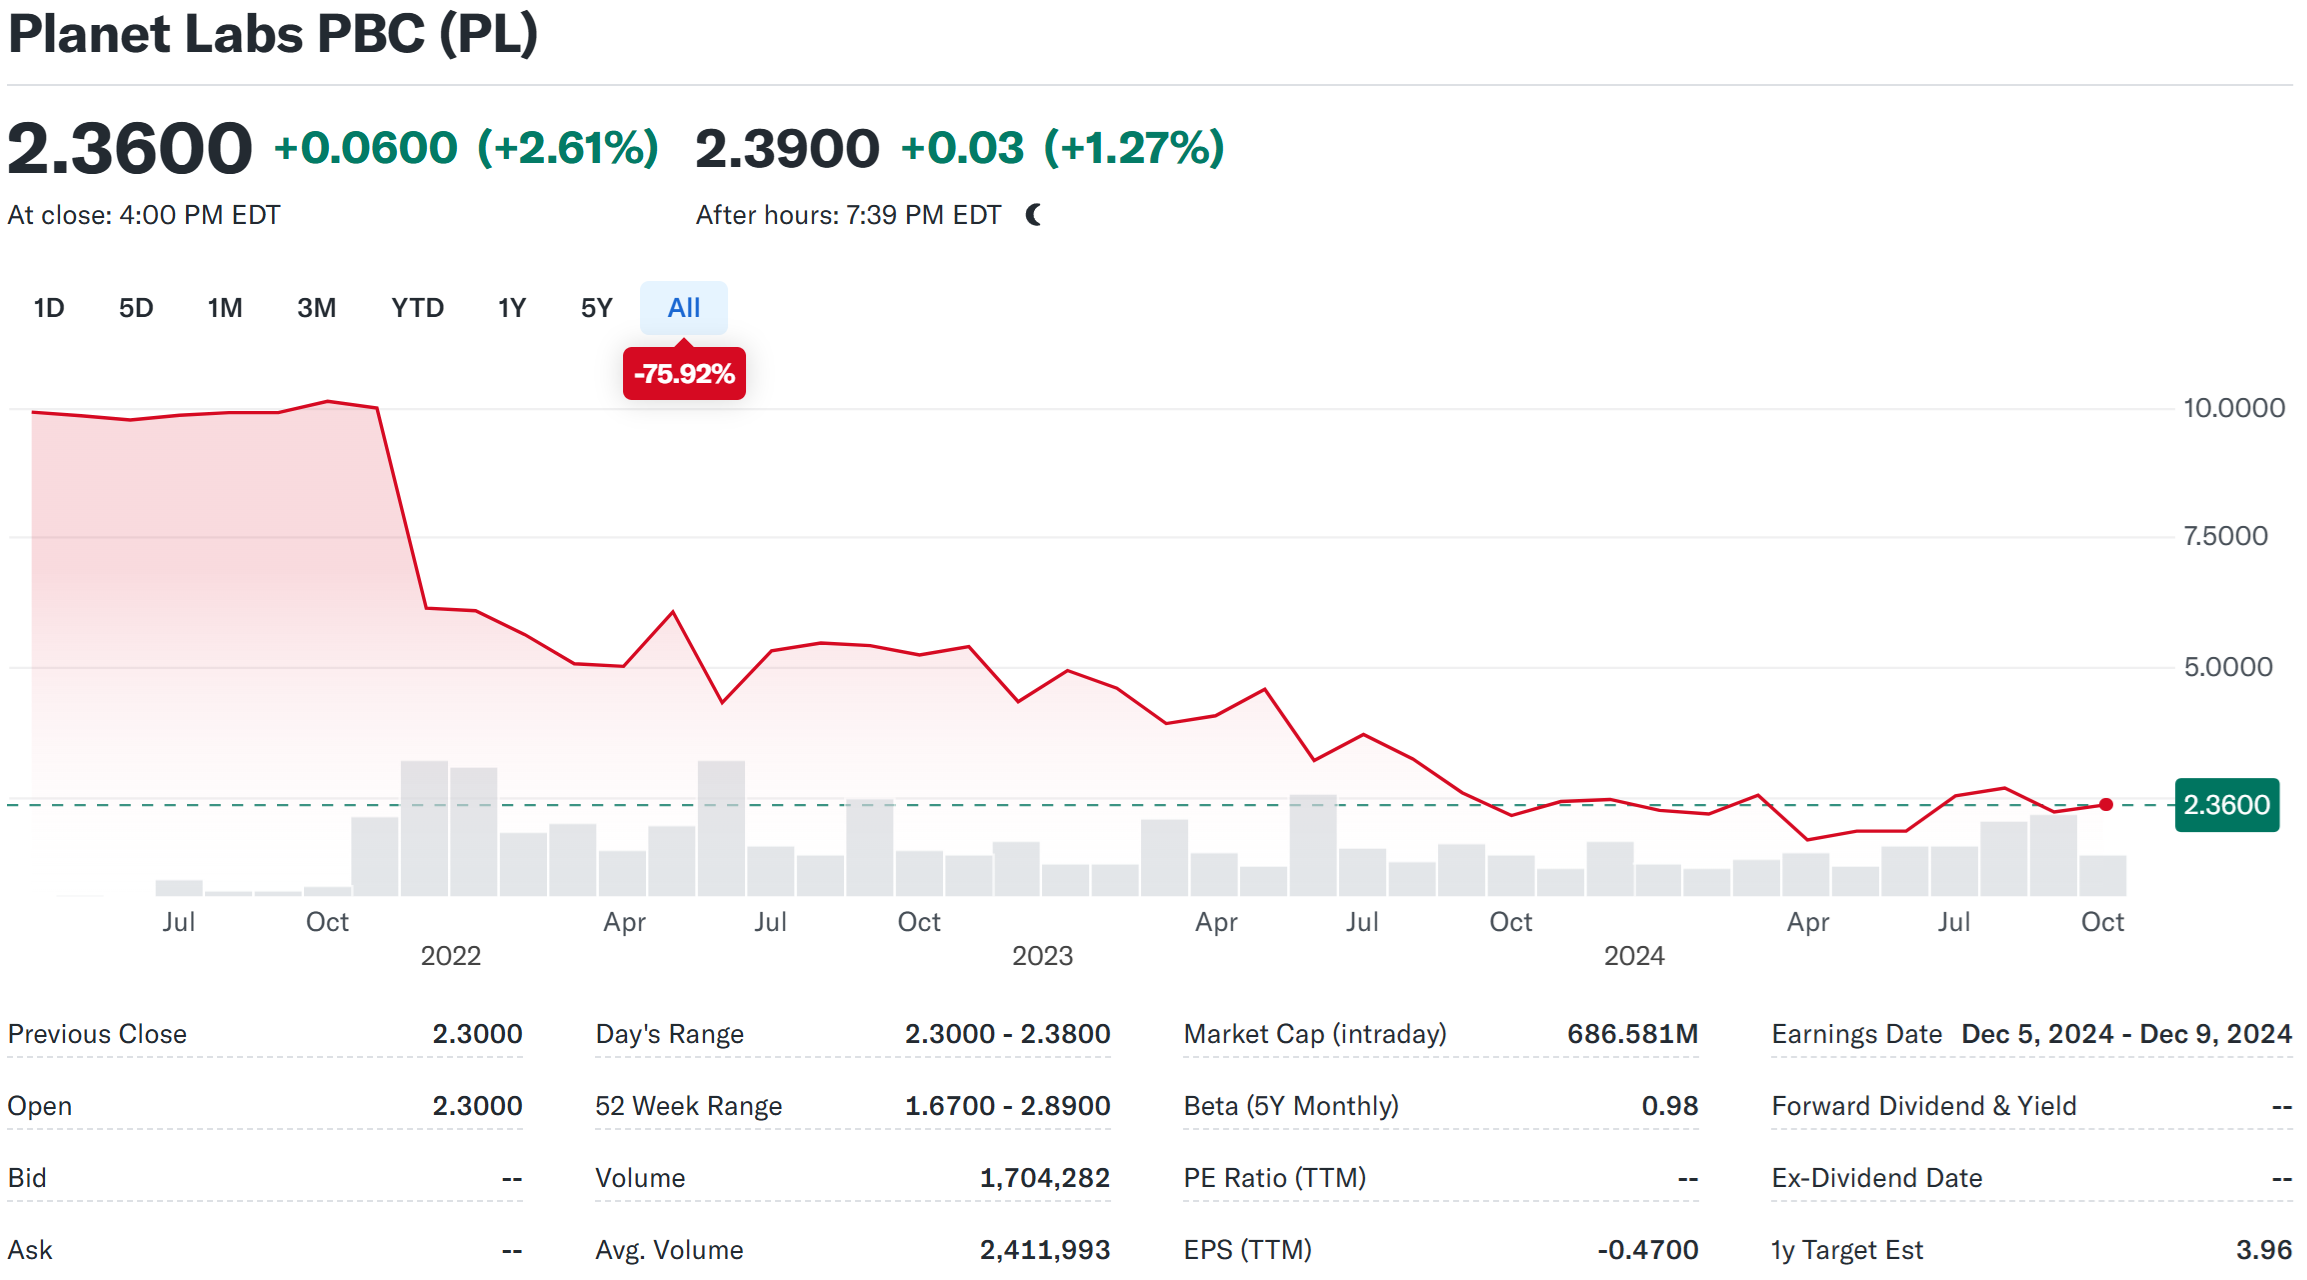Click the Forward Dividend & Yield label

click(1924, 1106)
